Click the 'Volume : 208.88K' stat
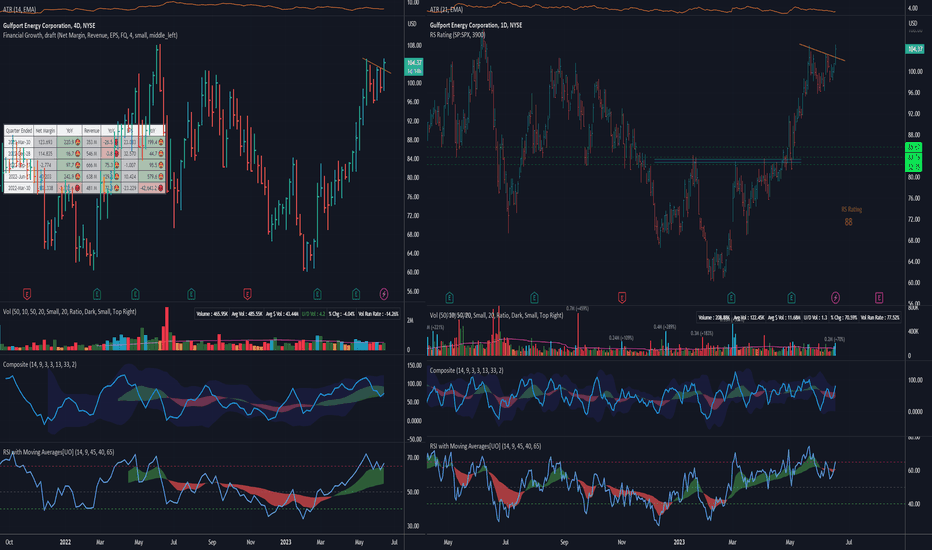 (x=714, y=318)
